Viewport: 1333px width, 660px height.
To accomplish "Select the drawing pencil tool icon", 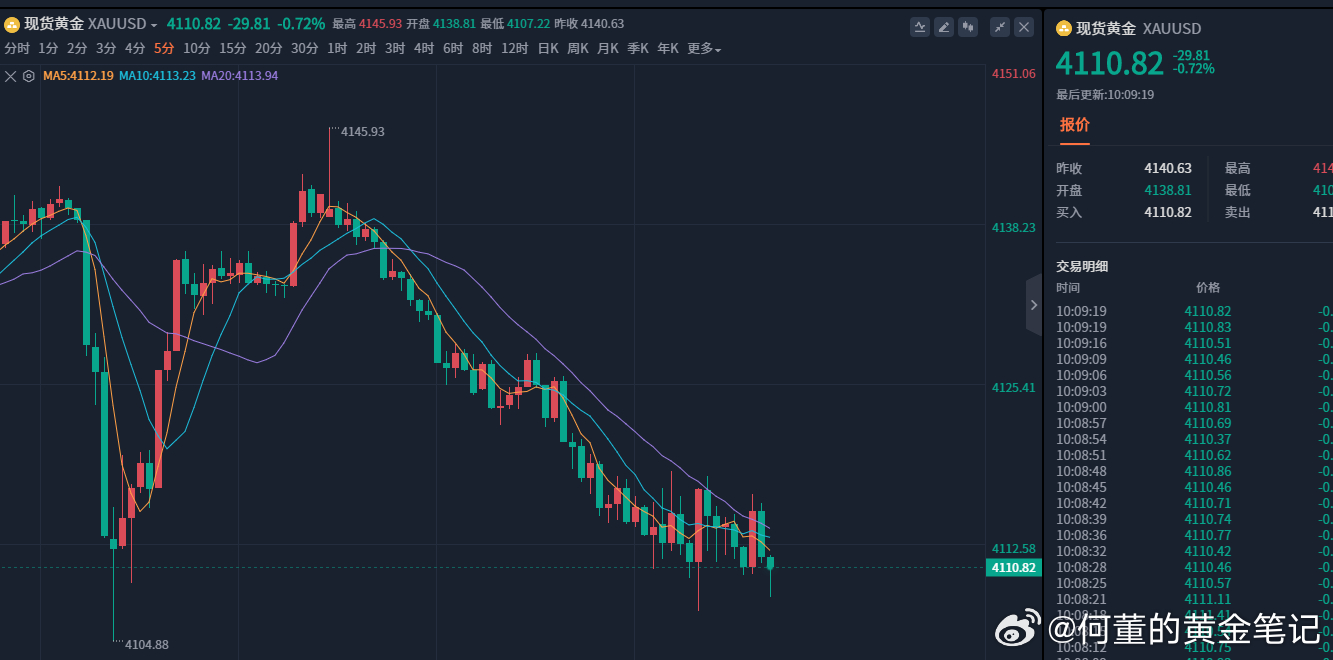I will click(944, 27).
